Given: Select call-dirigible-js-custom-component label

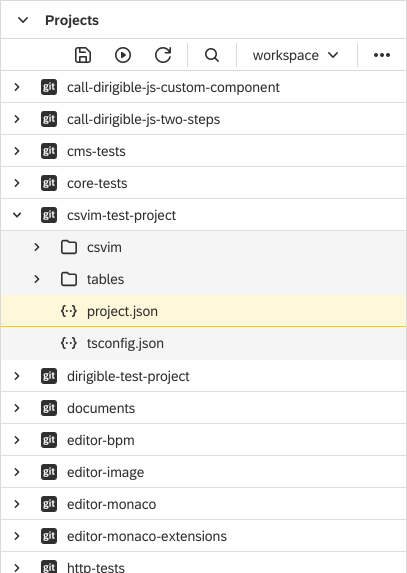Looking at the screenshot, I should [x=173, y=88].
